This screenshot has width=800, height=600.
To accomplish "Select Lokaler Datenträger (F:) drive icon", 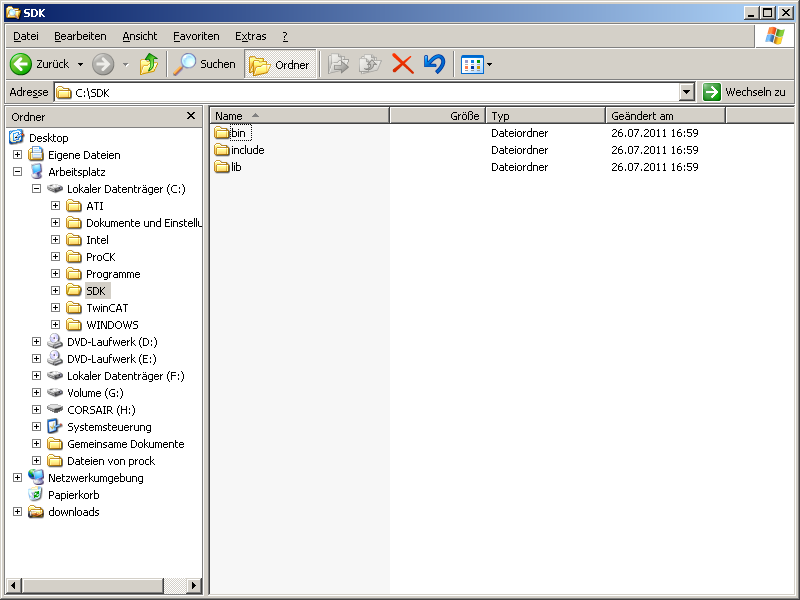I will [x=55, y=376].
